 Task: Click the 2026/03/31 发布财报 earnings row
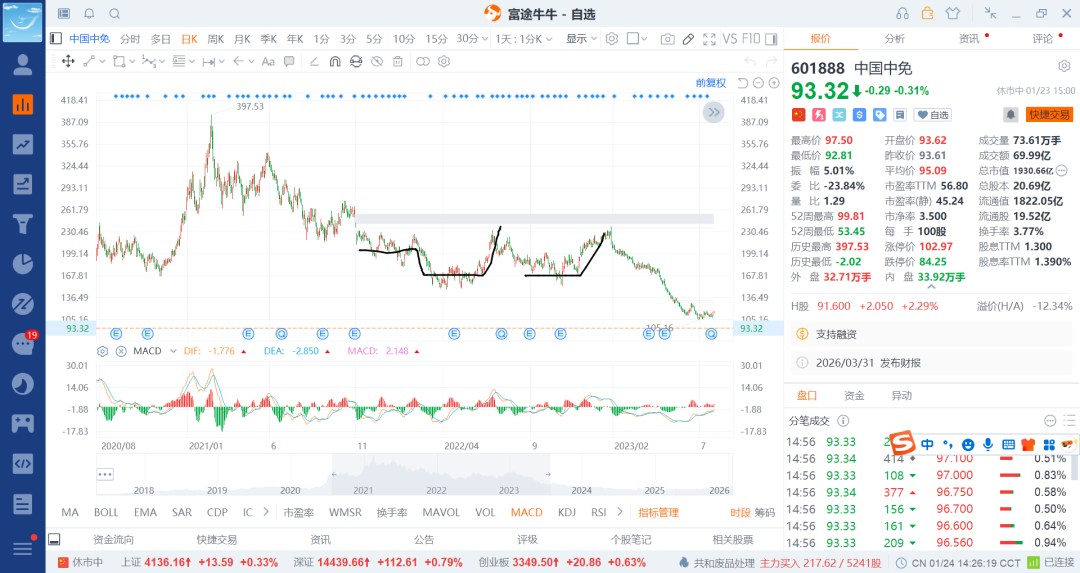click(x=931, y=363)
